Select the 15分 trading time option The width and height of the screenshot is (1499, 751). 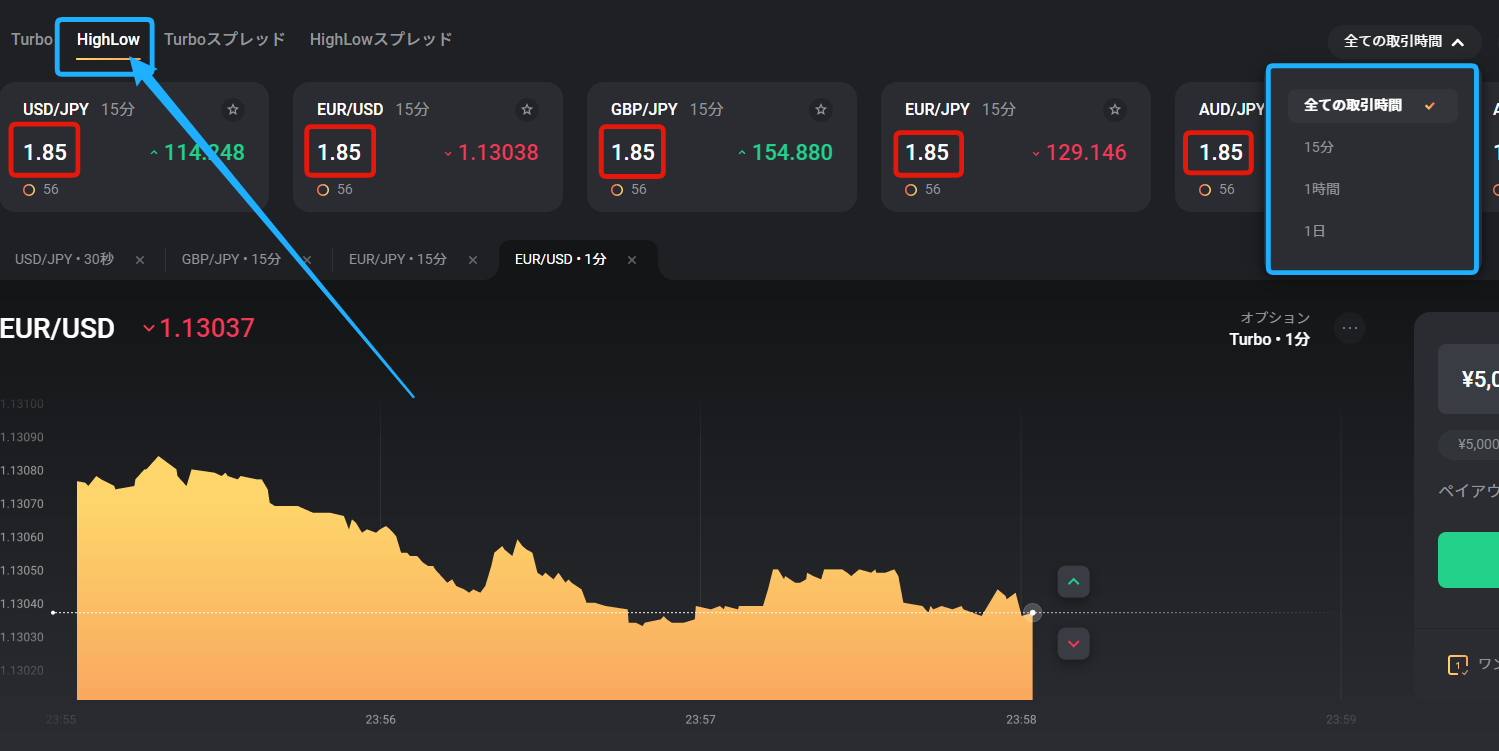(1319, 147)
